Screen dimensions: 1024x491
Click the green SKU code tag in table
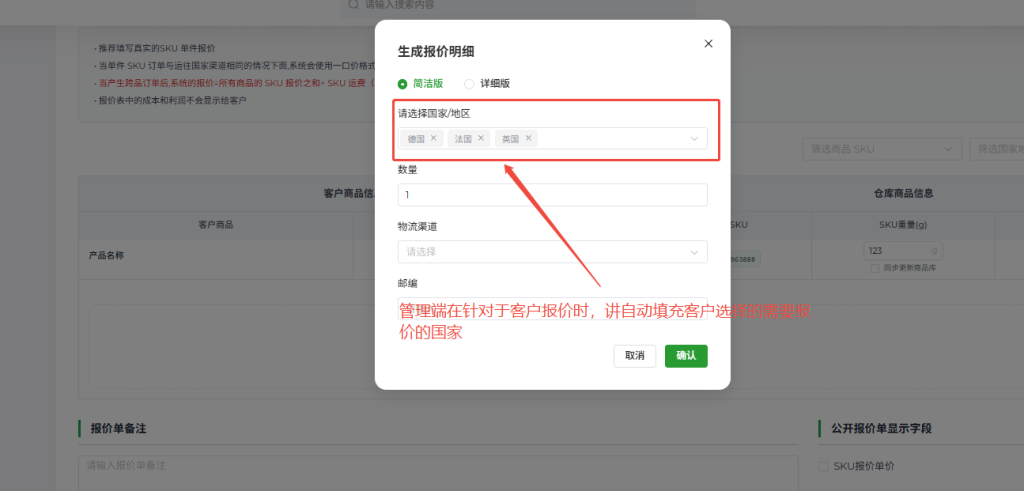point(741,258)
